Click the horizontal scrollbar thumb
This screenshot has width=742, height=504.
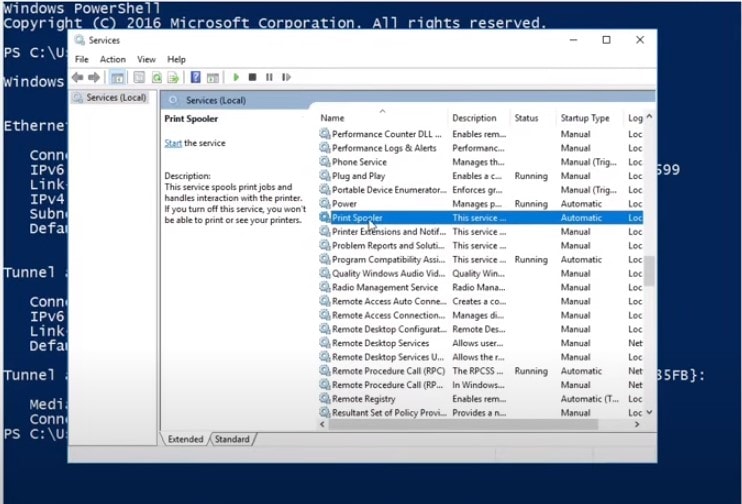[x=463, y=424]
